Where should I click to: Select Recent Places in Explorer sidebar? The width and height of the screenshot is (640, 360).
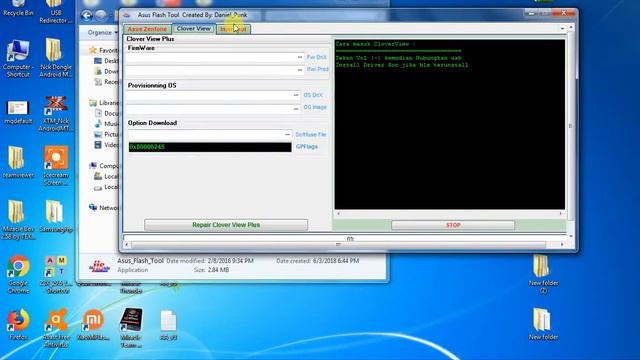click(107, 82)
